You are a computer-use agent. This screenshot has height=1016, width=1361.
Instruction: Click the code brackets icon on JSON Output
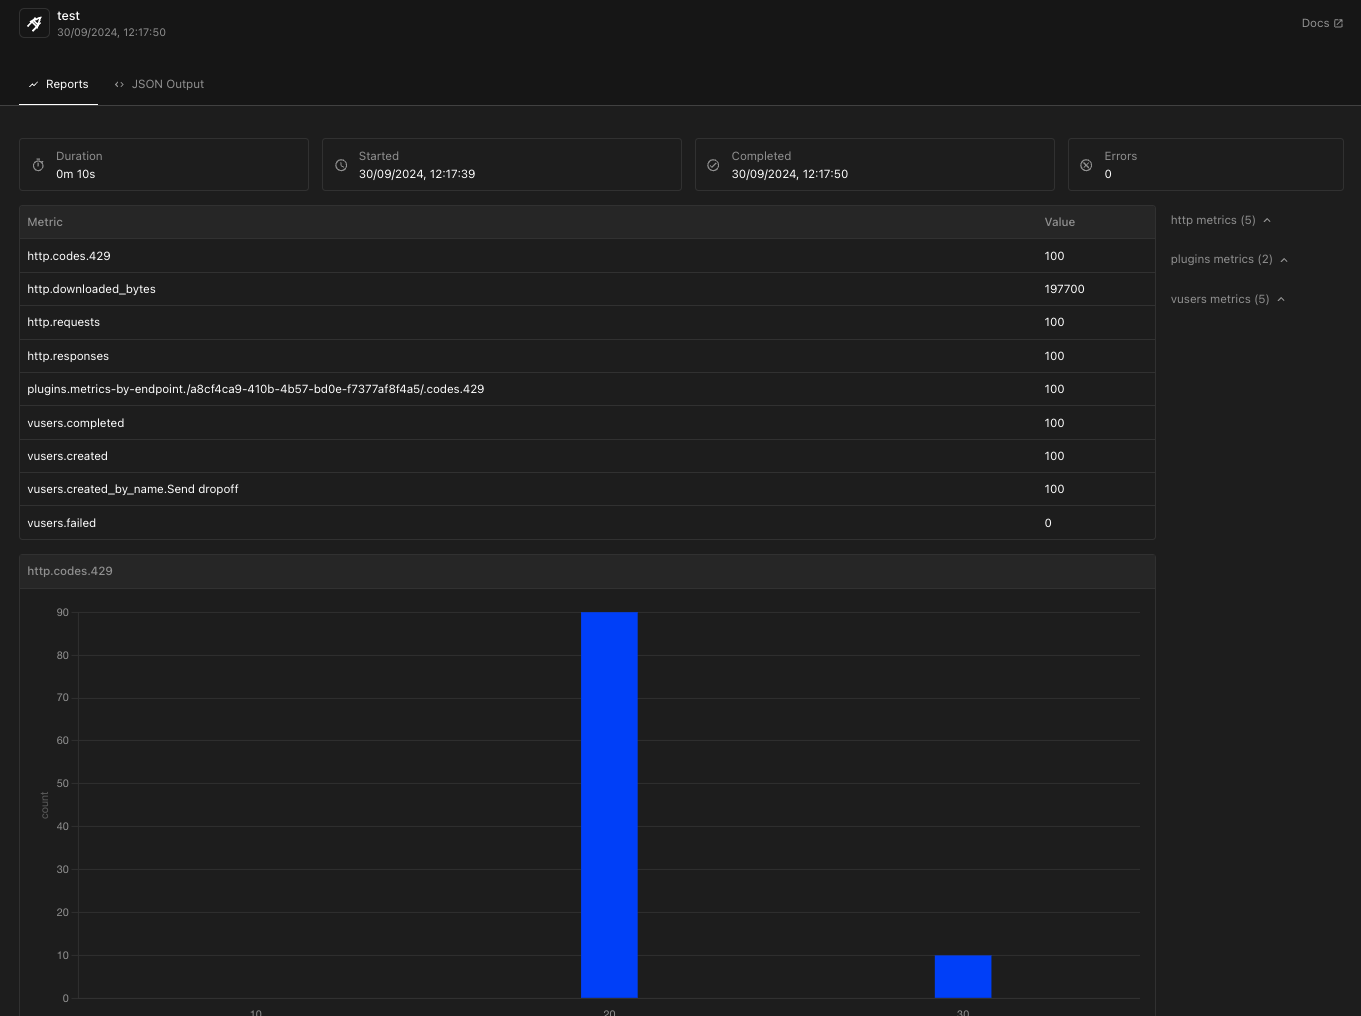click(119, 85)
